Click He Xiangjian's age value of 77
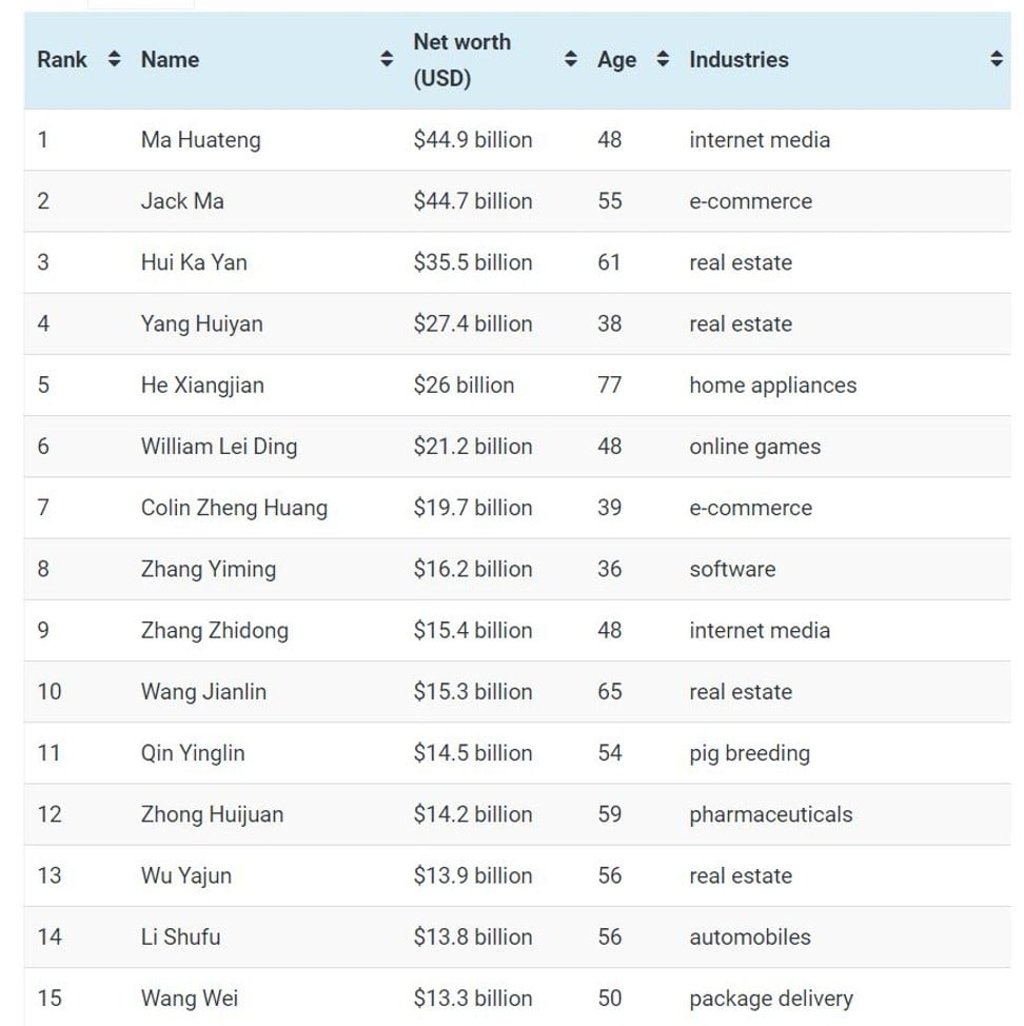This screenshot has height=1026, width=1024. click(x=606, y=385)
